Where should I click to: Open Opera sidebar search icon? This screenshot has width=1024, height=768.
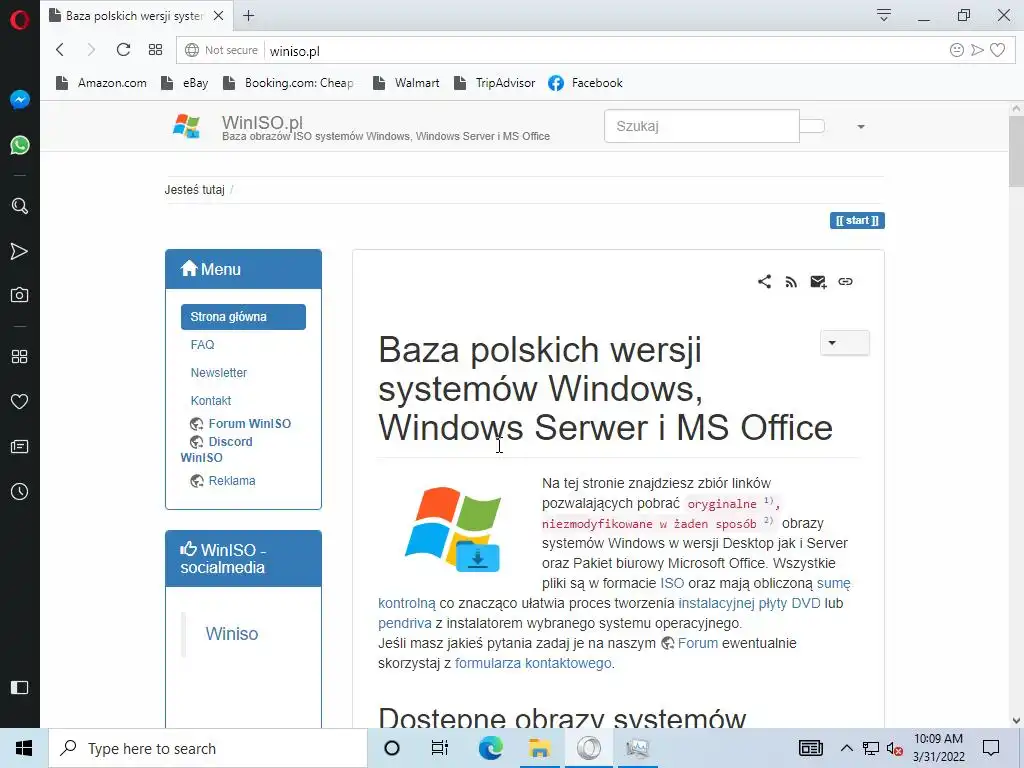click(x=20, y=206)
